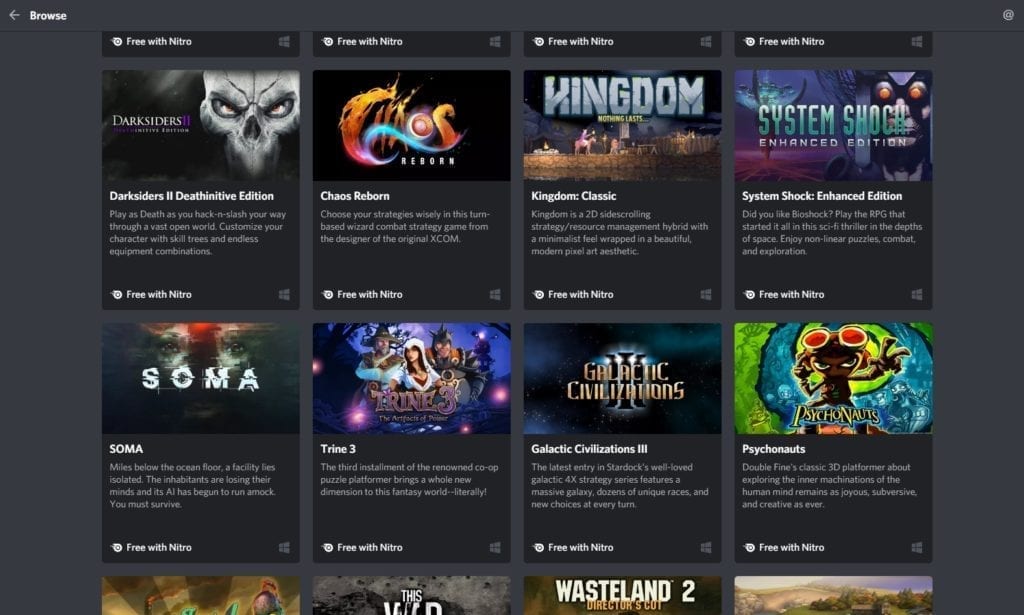Click Free with Nitro on Psychonauts card
Image resolution: width=1024 pixels, height=615 pixels.
click(x=791, y=548)
